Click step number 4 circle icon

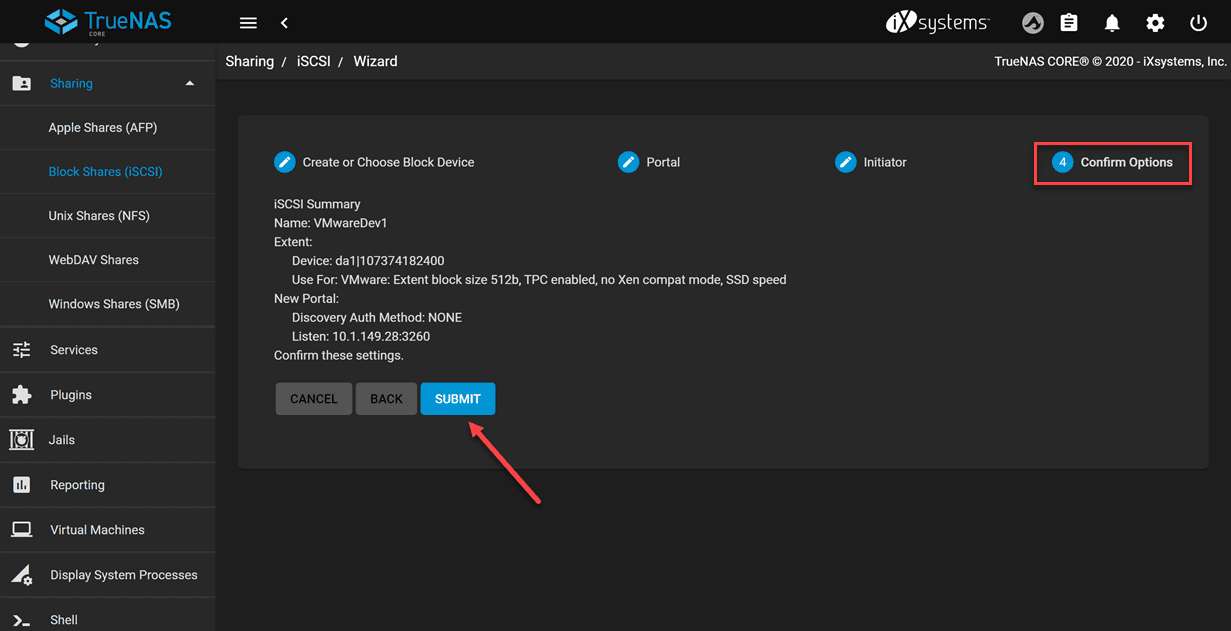pos(1062,162)
